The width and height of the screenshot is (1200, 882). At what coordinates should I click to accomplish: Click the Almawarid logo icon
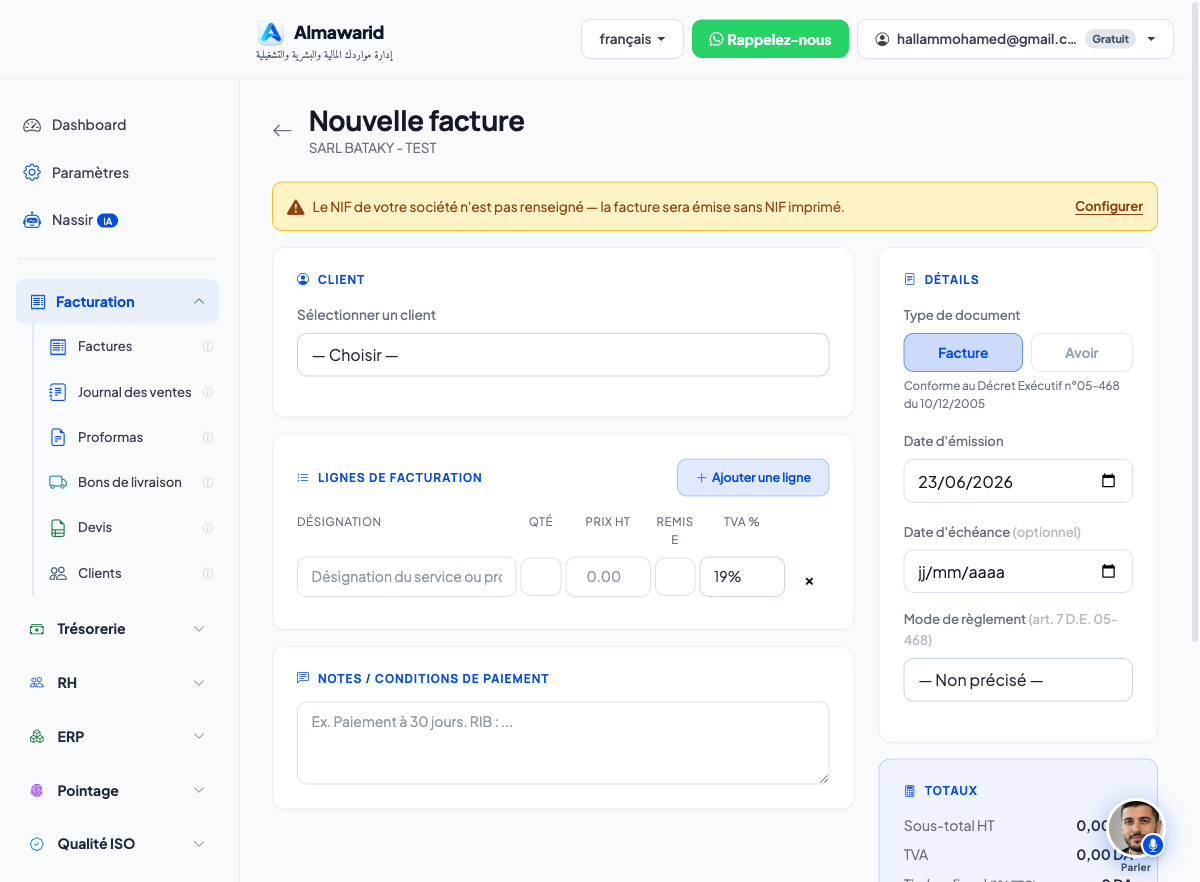[x=271, y=33]
